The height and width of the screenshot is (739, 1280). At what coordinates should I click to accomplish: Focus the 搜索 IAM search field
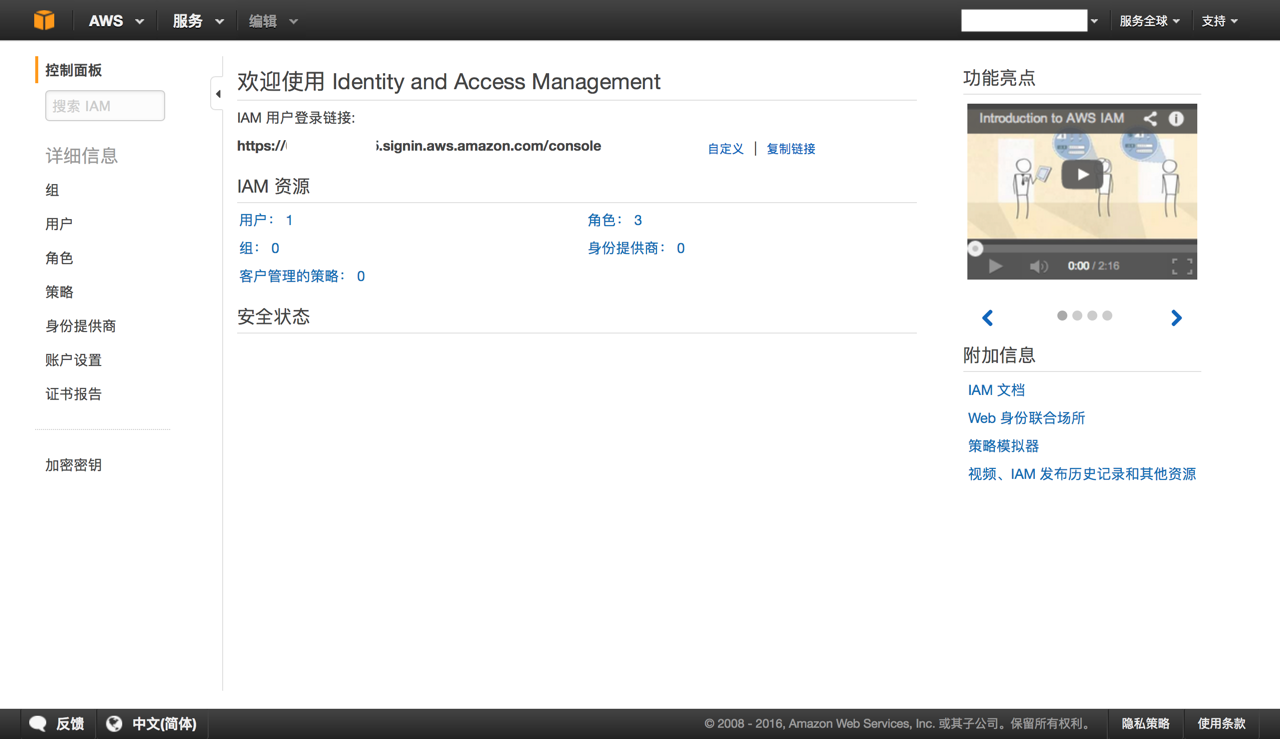105,106
